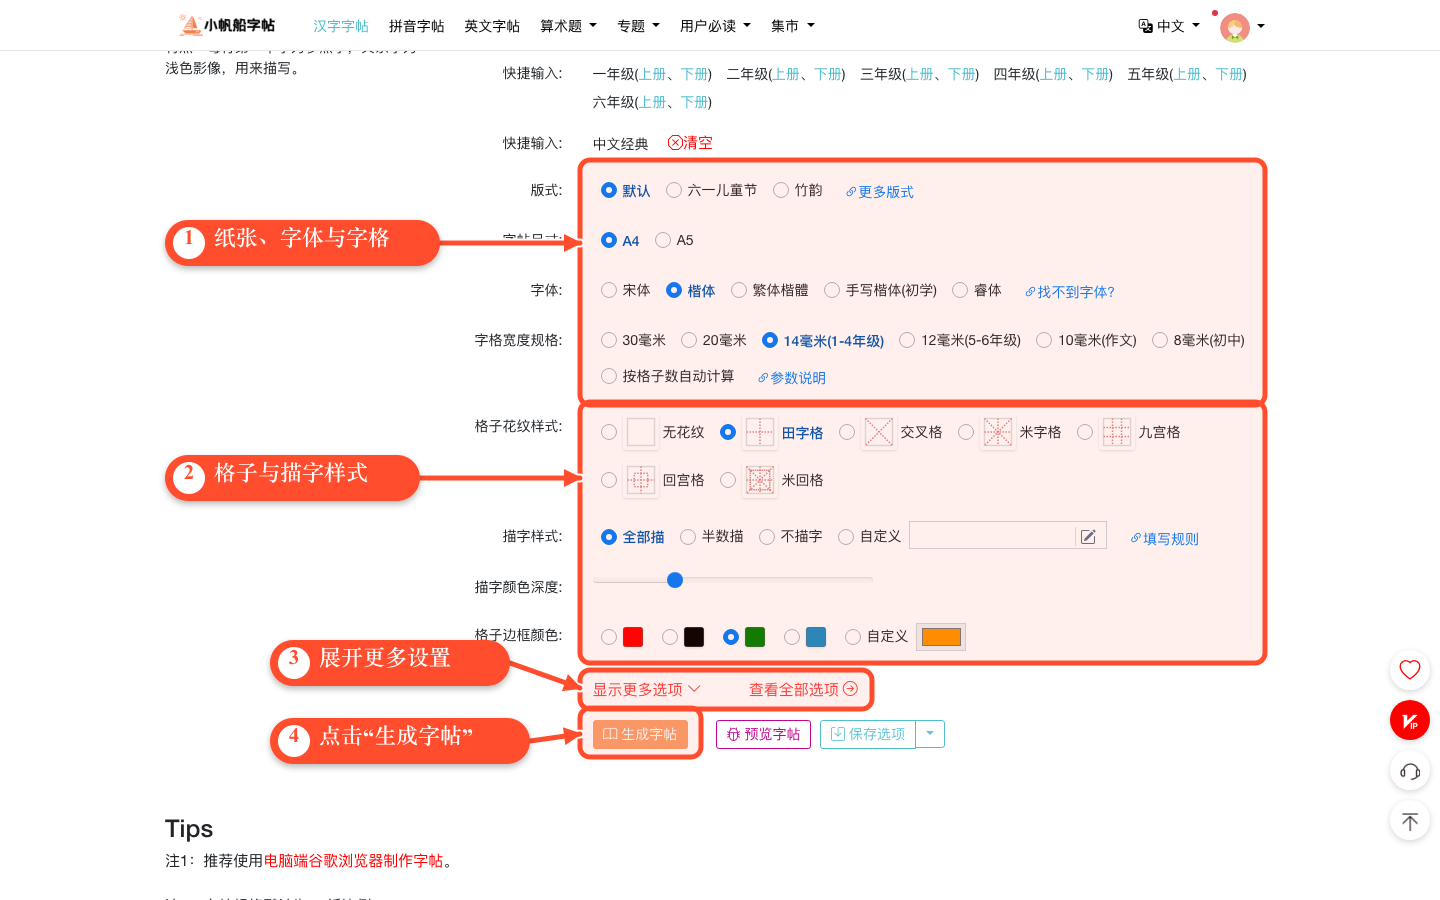Click the 回宫格 grid pattern icon
The width and height of the screenshot is (1440, 900).
(641, 480)
